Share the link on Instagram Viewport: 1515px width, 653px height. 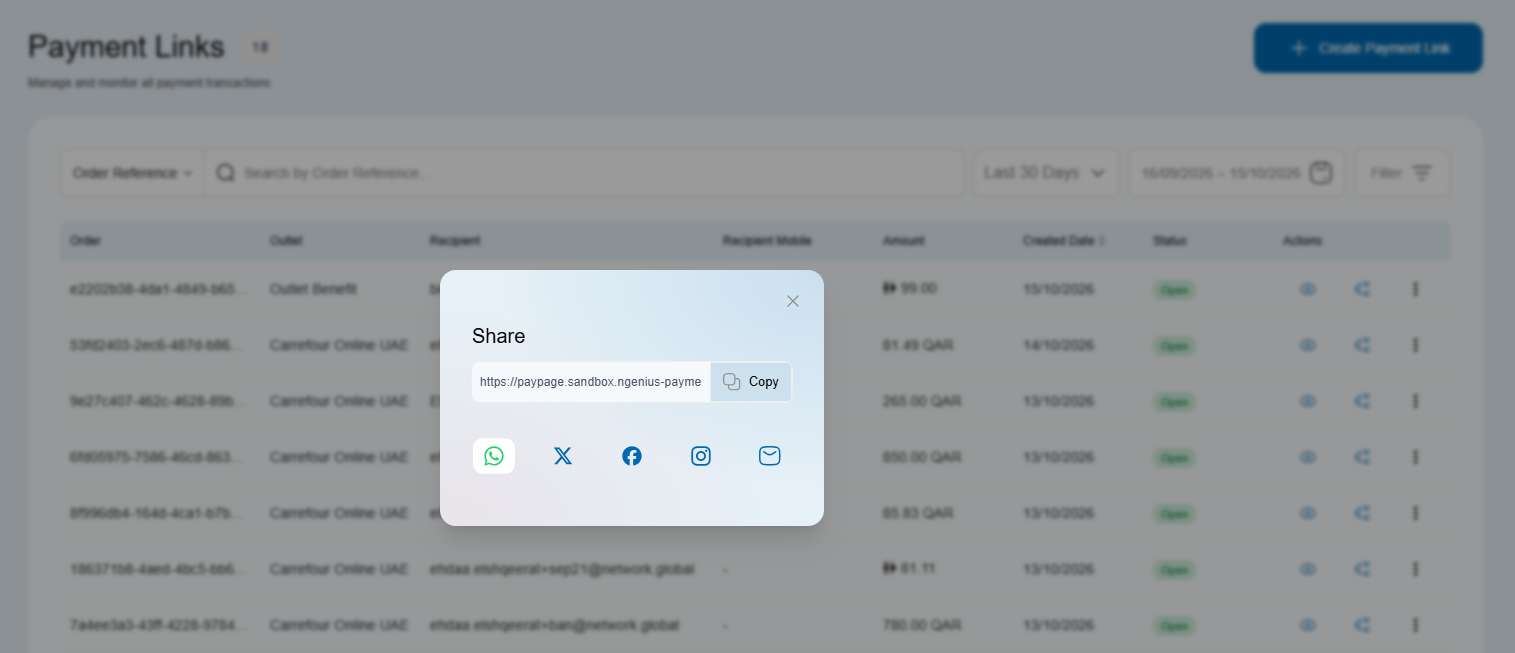(x=701, y=456)
